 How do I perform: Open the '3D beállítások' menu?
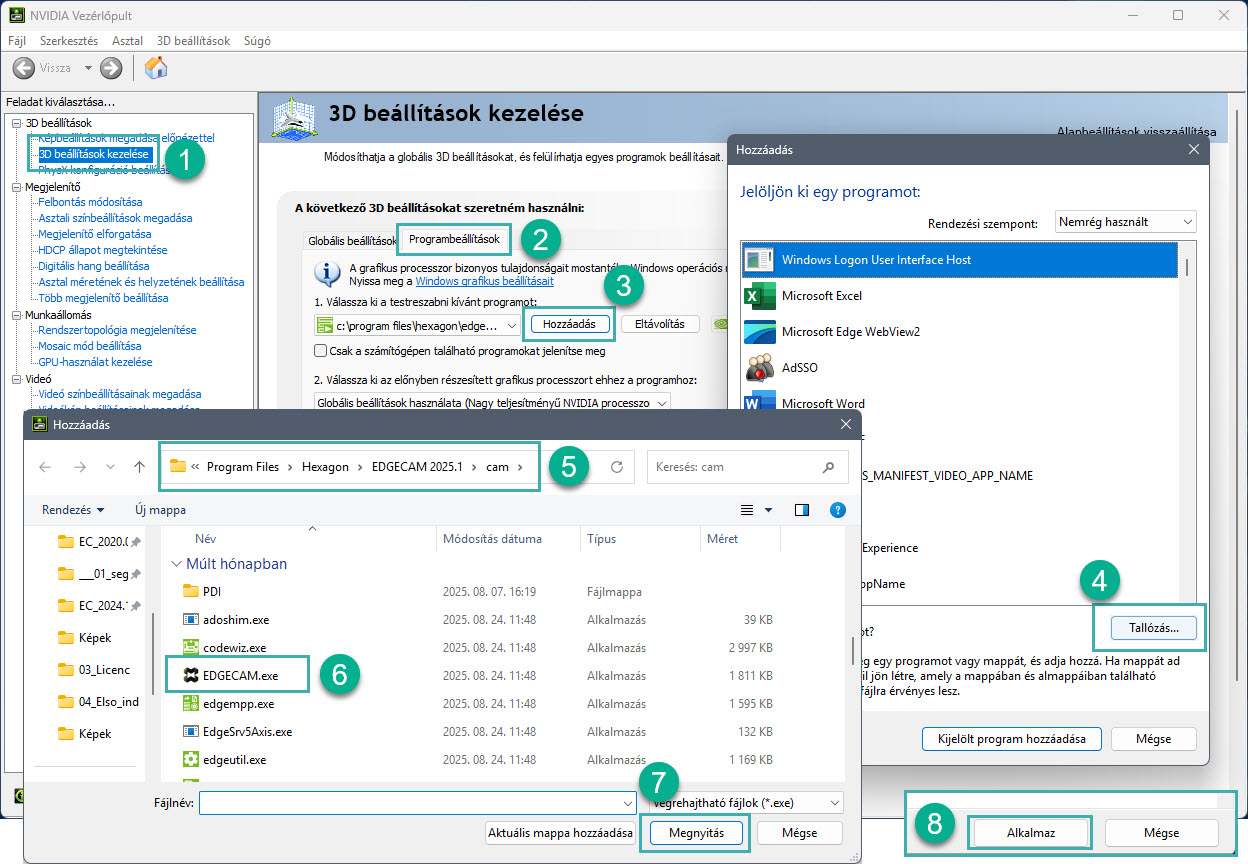coord(193,41)
